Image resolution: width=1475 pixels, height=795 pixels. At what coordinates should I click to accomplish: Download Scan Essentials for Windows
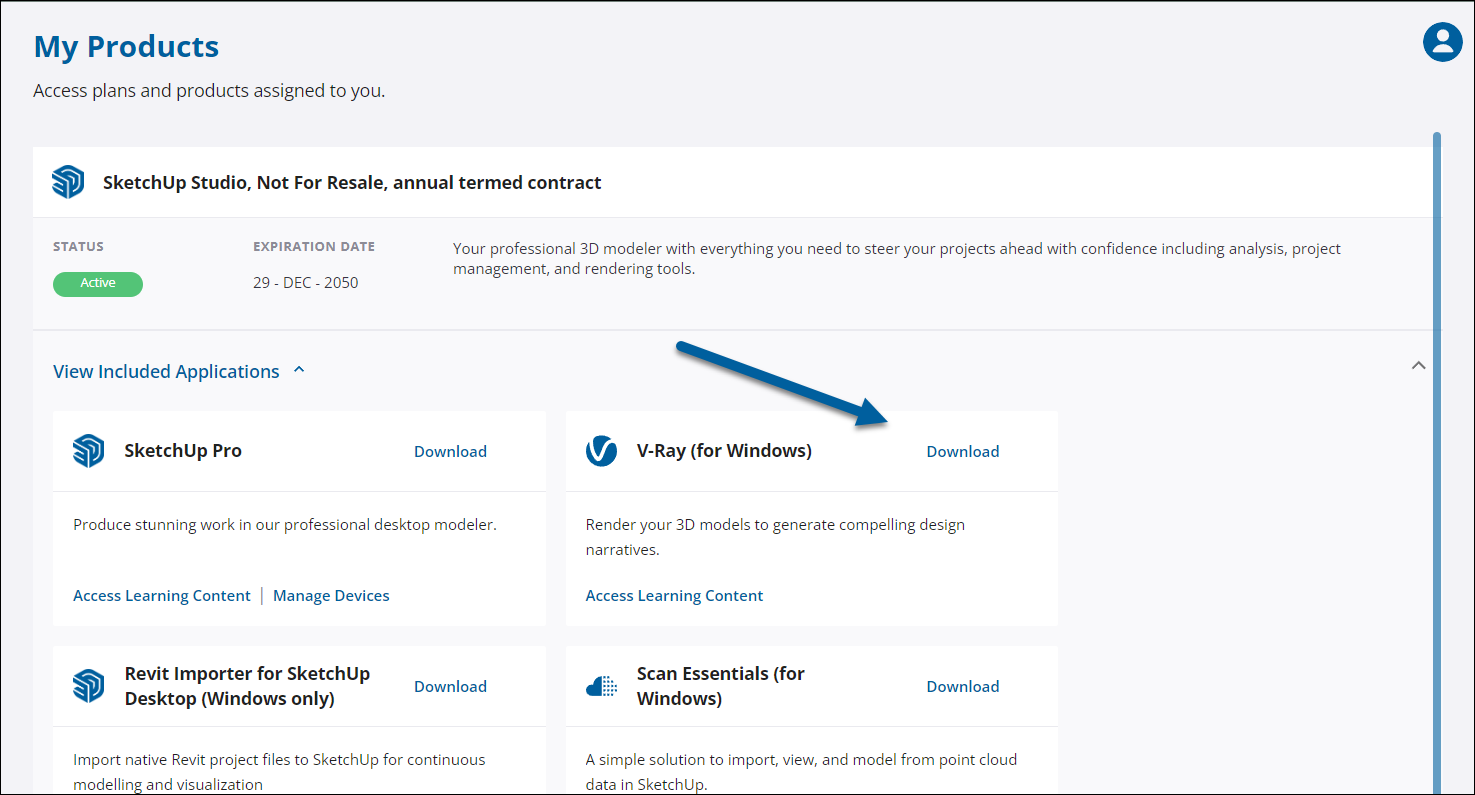962,686
